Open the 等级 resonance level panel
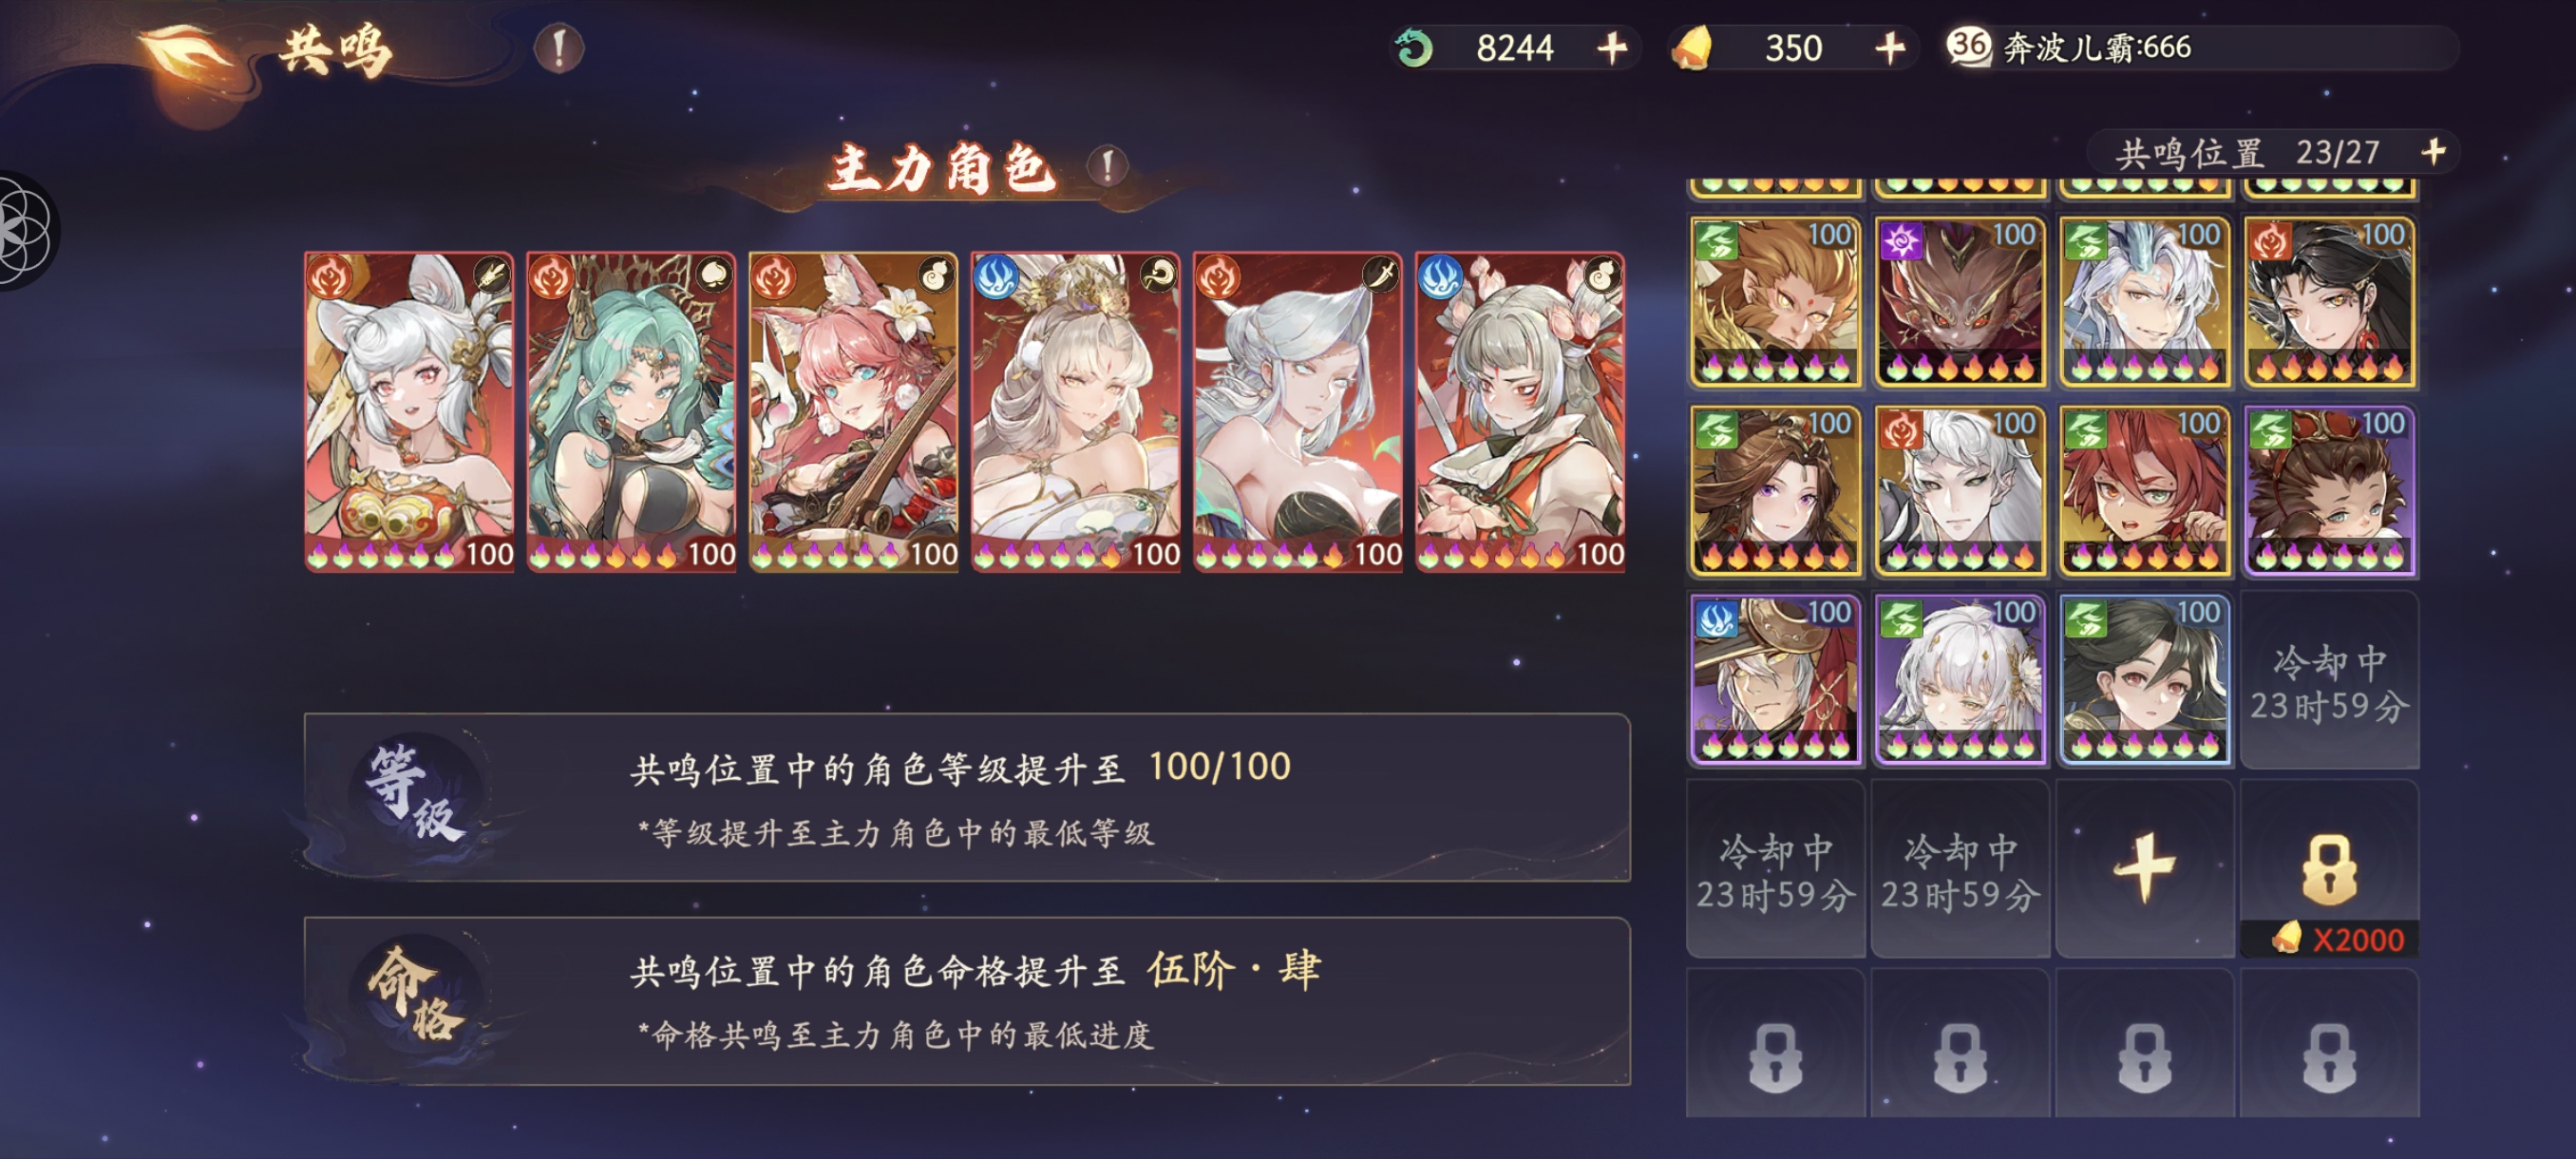 tap(967, 797)
